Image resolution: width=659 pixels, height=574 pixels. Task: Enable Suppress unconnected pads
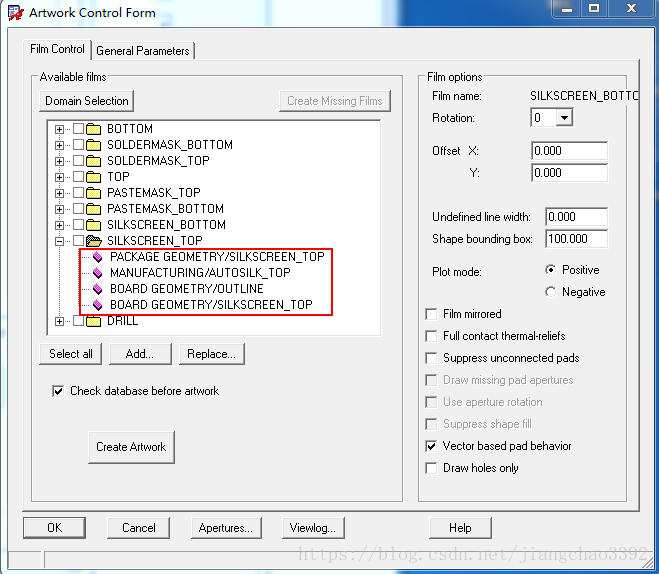(431, 358)
